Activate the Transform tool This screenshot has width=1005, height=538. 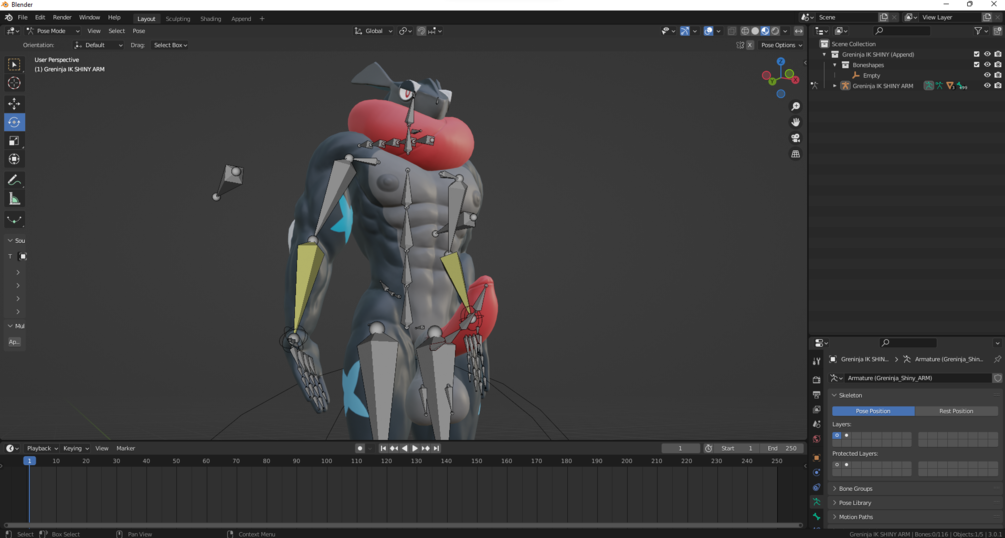[x=14, y=159]
